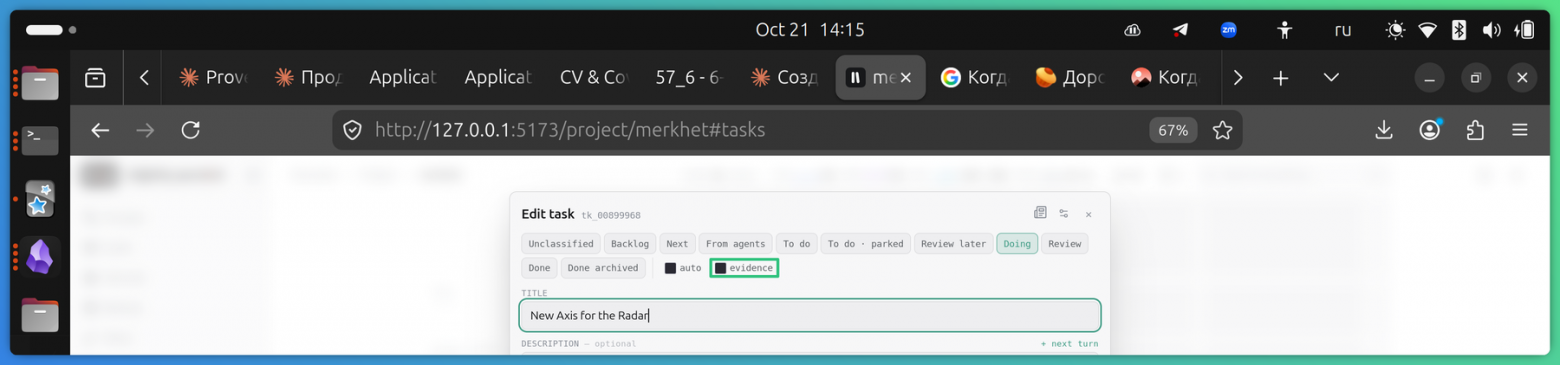The image size is (1560, 365).
Task: Click the cloud tray icon
Action: click(1132, 30)
